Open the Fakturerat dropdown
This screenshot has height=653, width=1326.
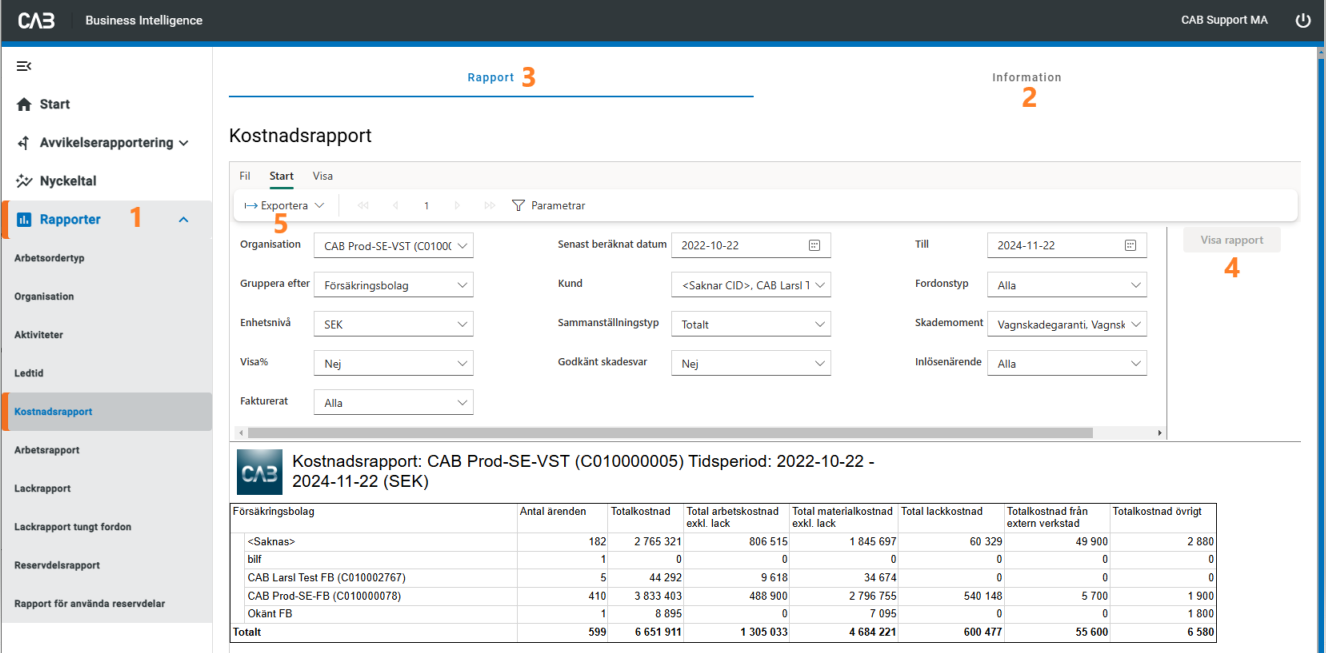[x=394, y=402]
